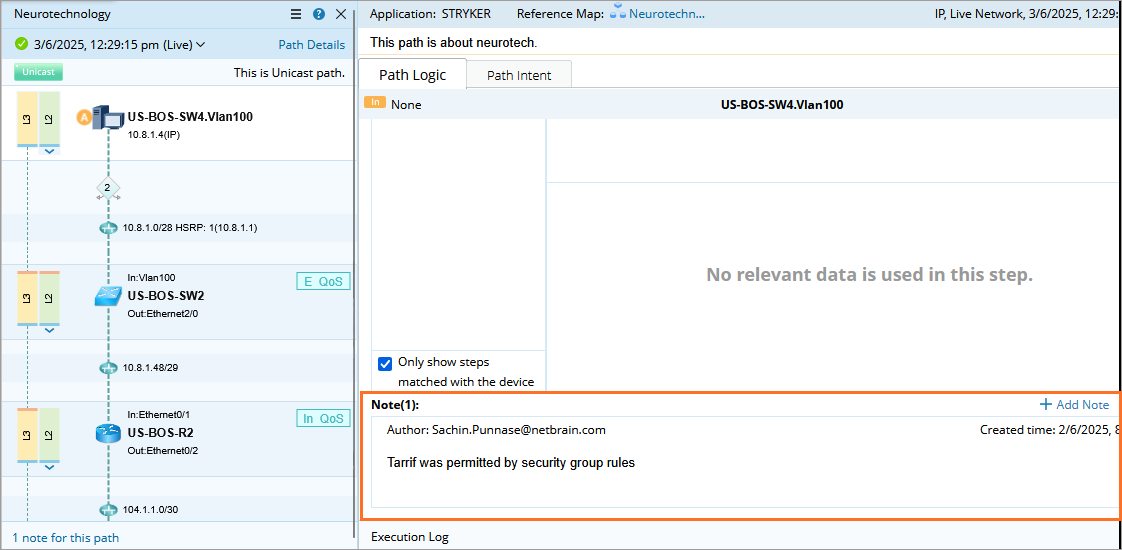Viewport: 1122px width, 550px height.
Task: Click the diamond icon labeled 2
Action: [107, 187]
